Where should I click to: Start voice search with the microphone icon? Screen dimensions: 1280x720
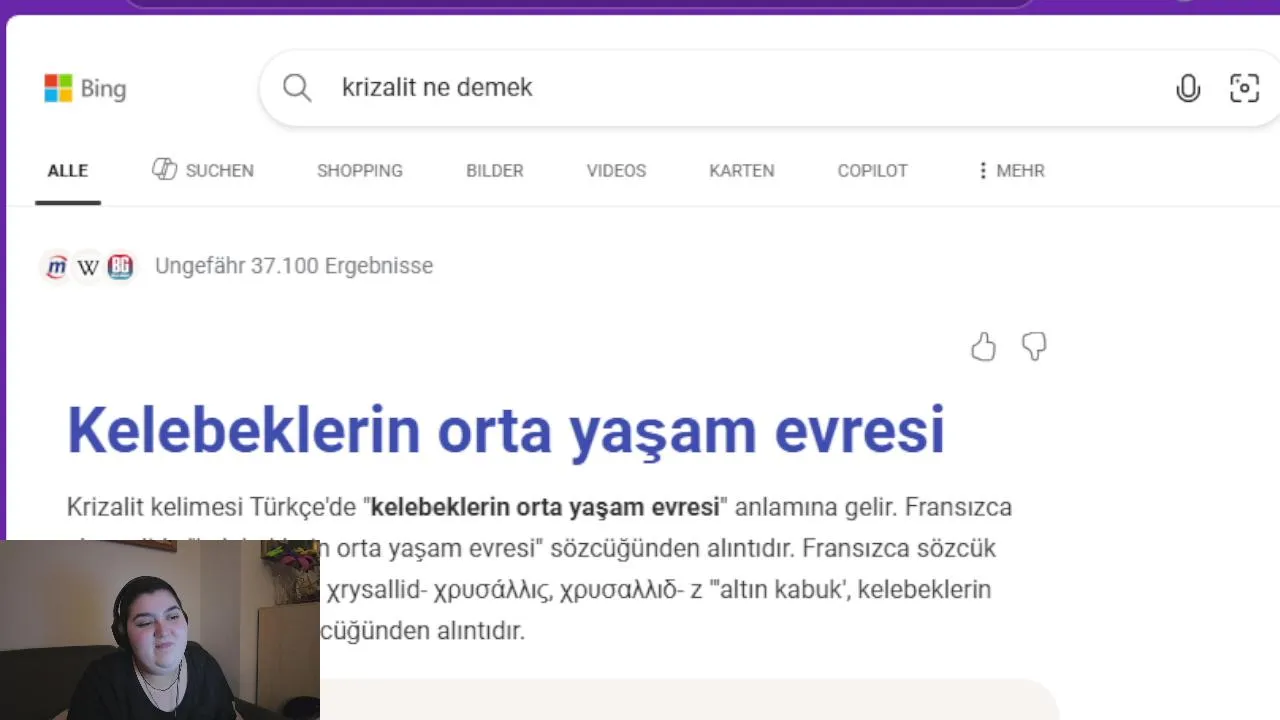click(x=1188, y=88)
